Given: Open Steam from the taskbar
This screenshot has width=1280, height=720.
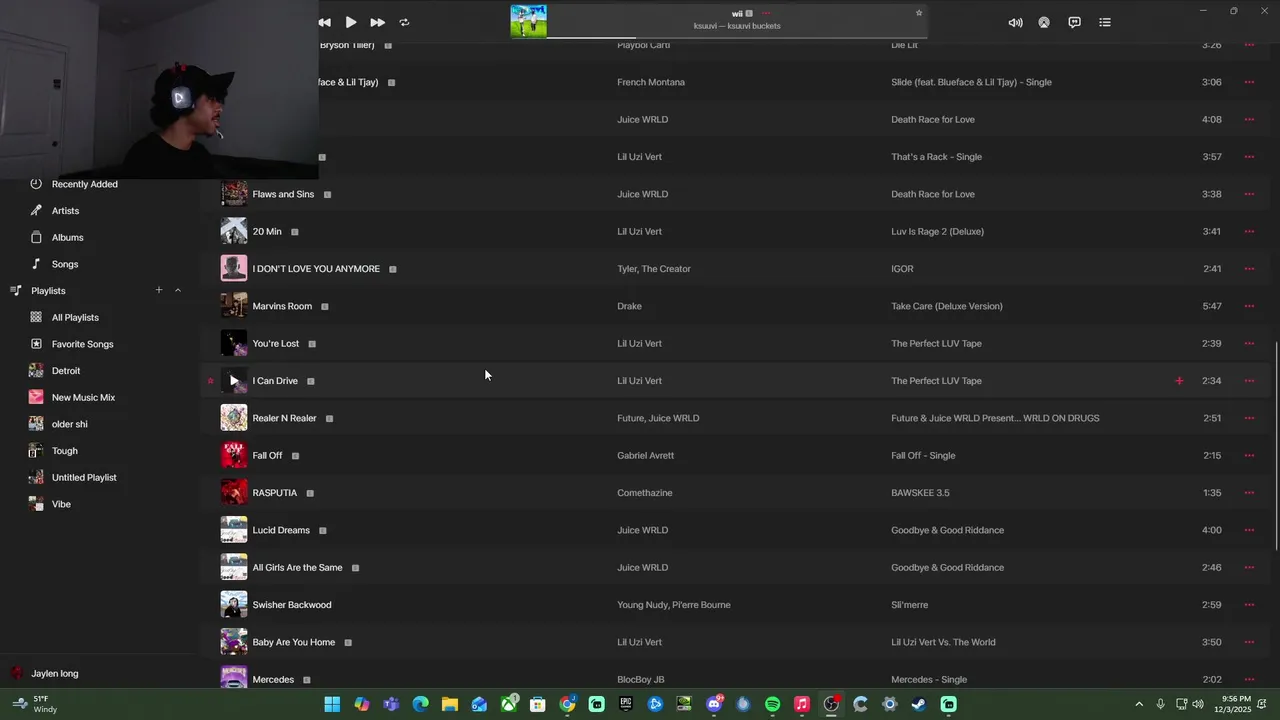Looking at the screenshot, I should pos(918,704).
